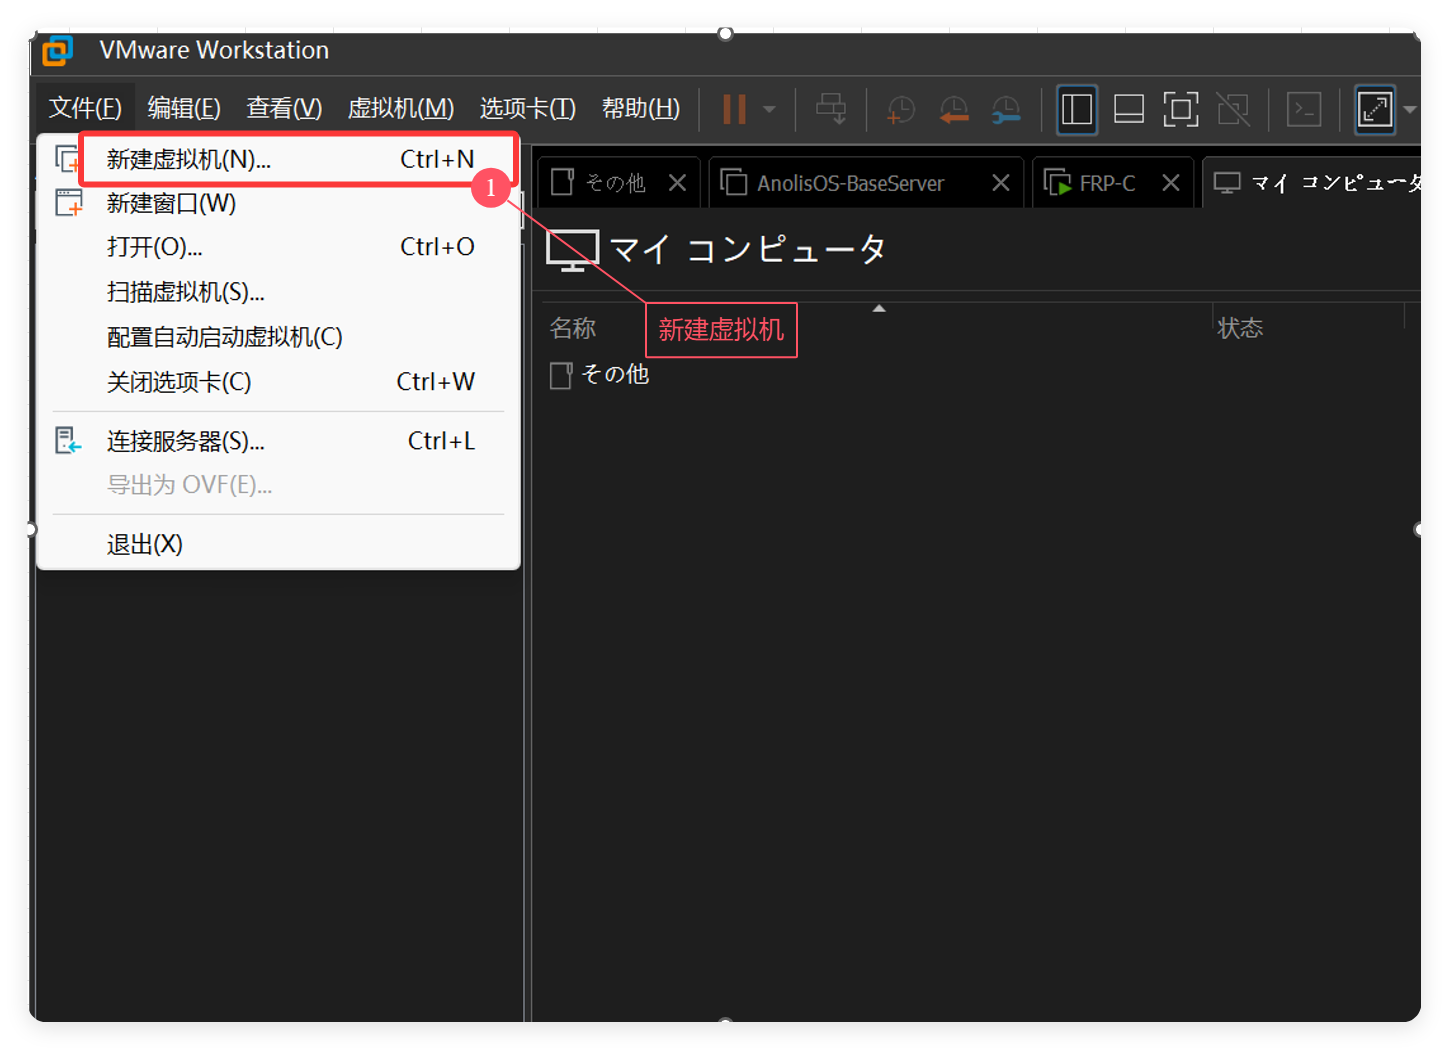The image size is (1448, 1049).
Task: Click the new window menu icon
Action: tap(69, 203)
